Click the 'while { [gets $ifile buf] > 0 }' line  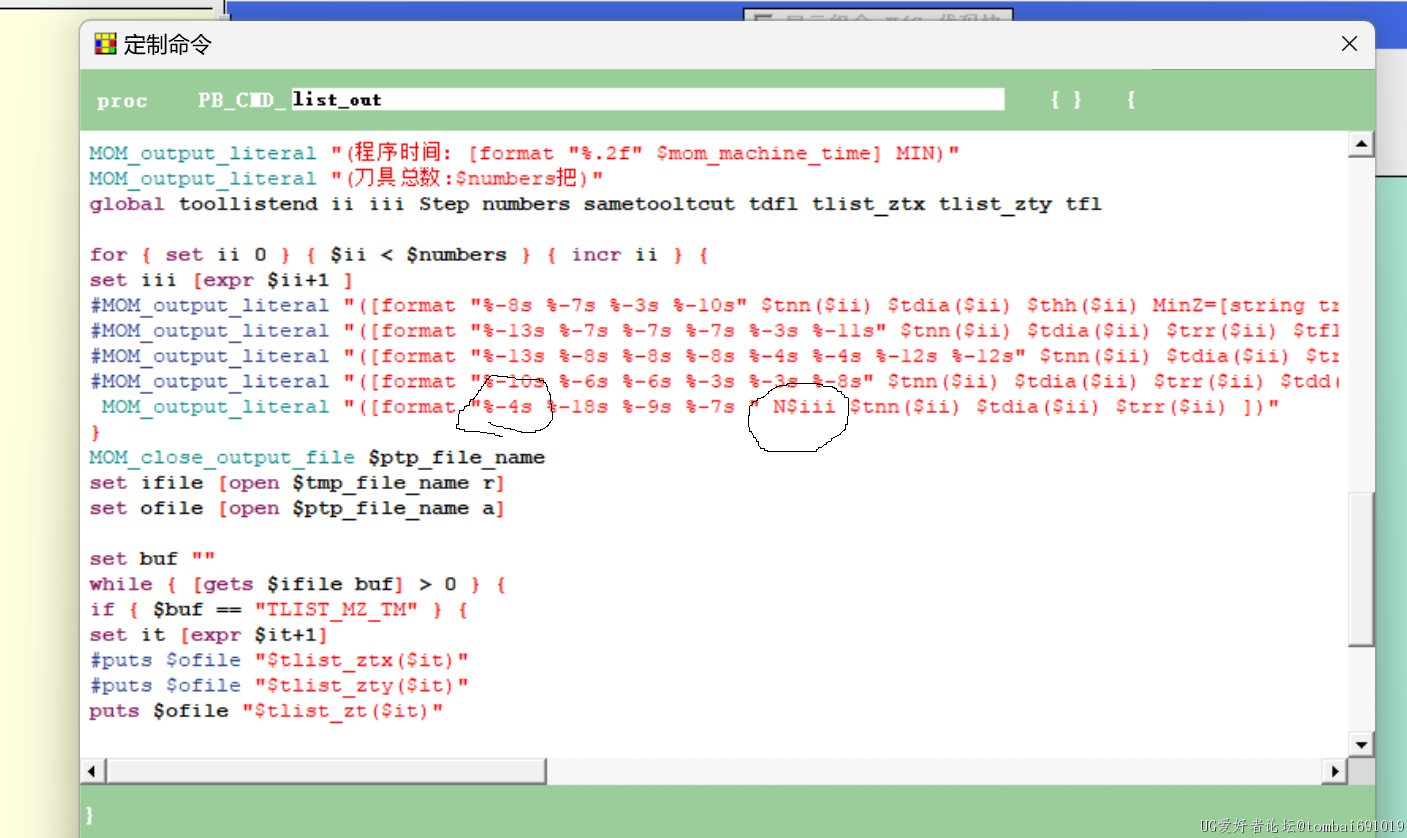point(297,585)
